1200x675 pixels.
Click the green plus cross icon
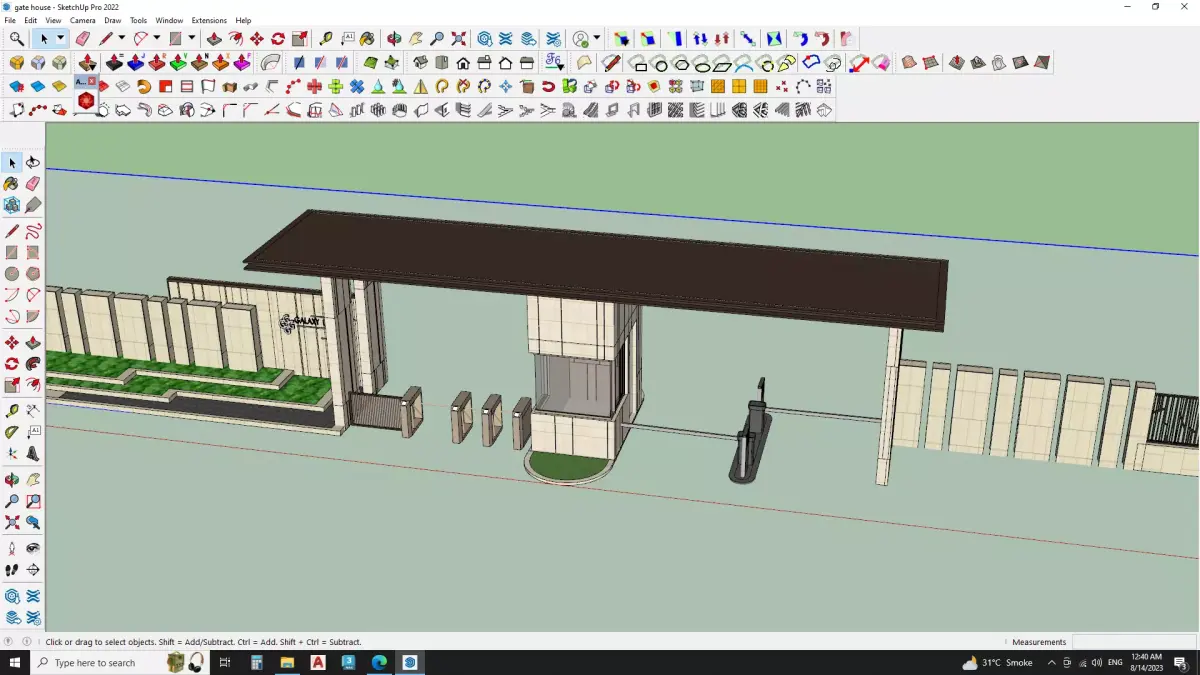point(335,87)
